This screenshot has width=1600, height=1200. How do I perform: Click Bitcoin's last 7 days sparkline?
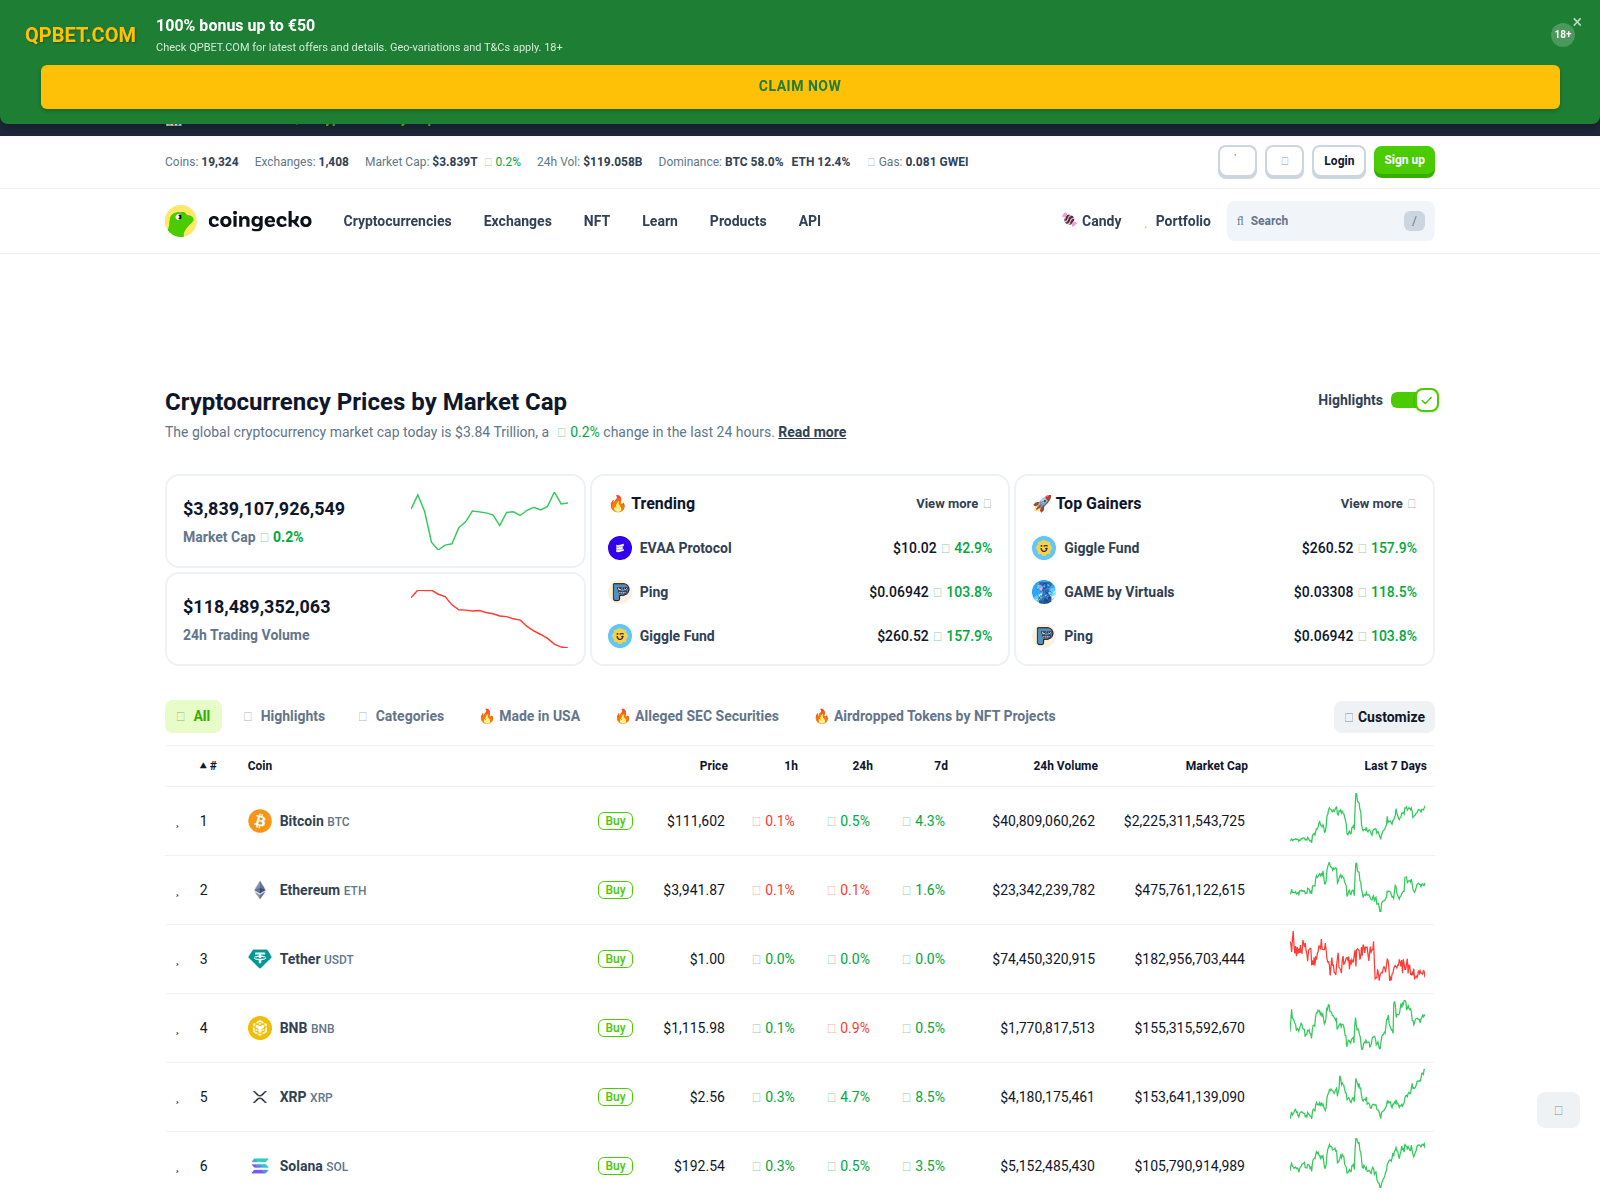point(1358,819)
